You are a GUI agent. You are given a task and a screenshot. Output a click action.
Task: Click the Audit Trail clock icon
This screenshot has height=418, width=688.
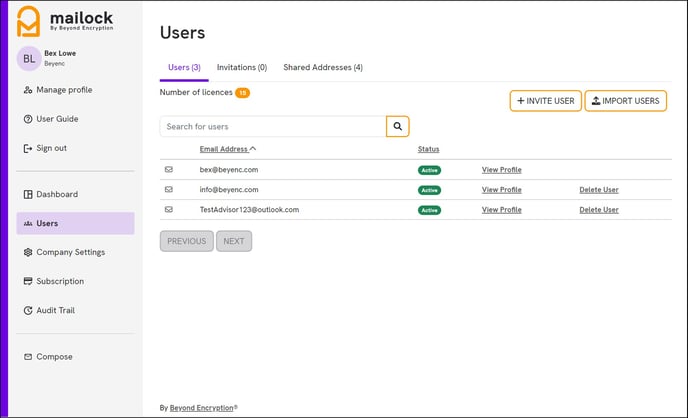[x=28, y=311]
